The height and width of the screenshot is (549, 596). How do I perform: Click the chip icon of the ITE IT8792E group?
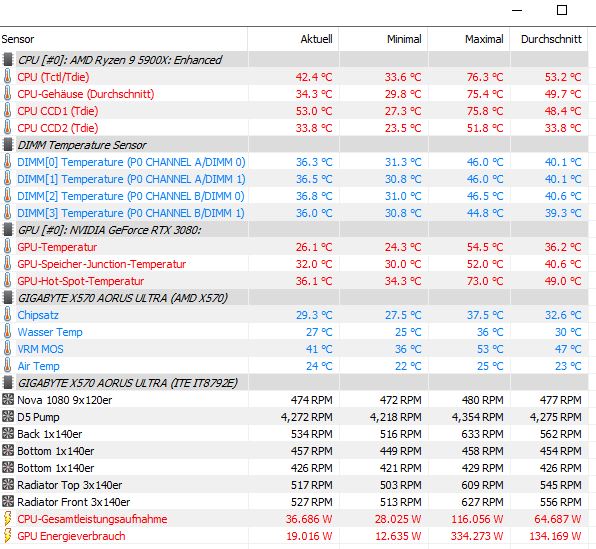coord(8,383)
